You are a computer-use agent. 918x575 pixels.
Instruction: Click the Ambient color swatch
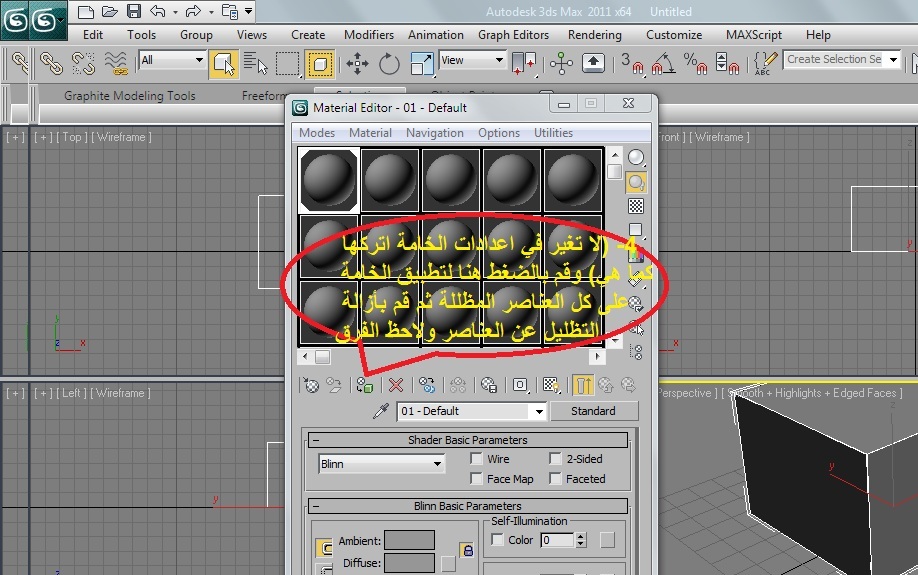coord(409,540)
